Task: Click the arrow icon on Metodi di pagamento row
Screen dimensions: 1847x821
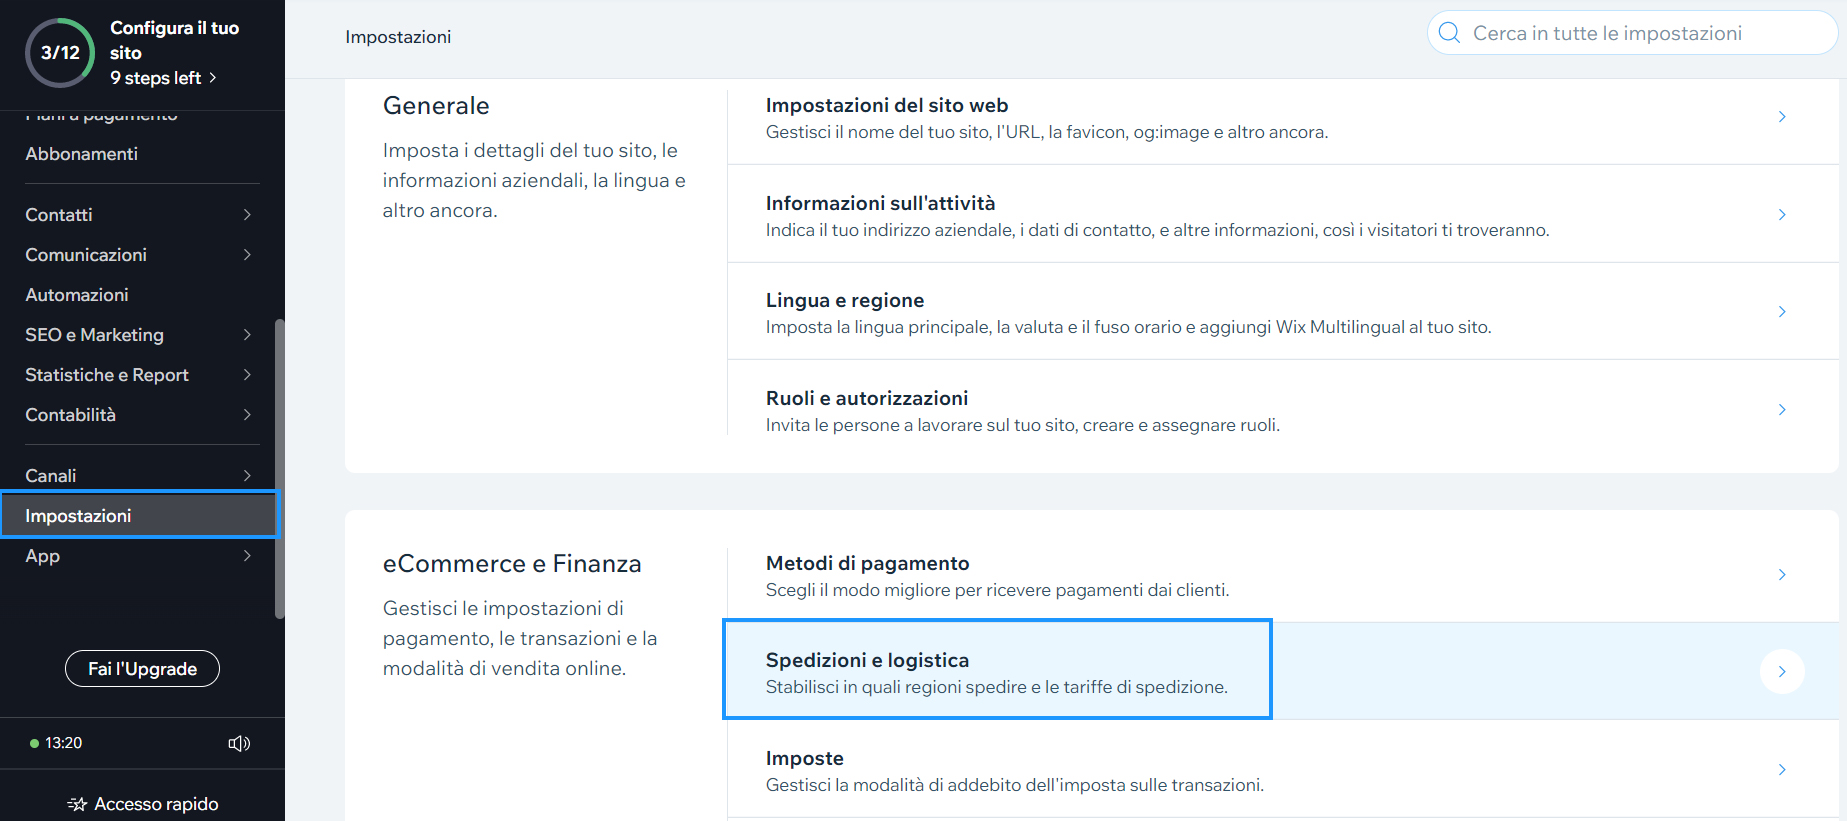Action: click(x=1782, y=575)
